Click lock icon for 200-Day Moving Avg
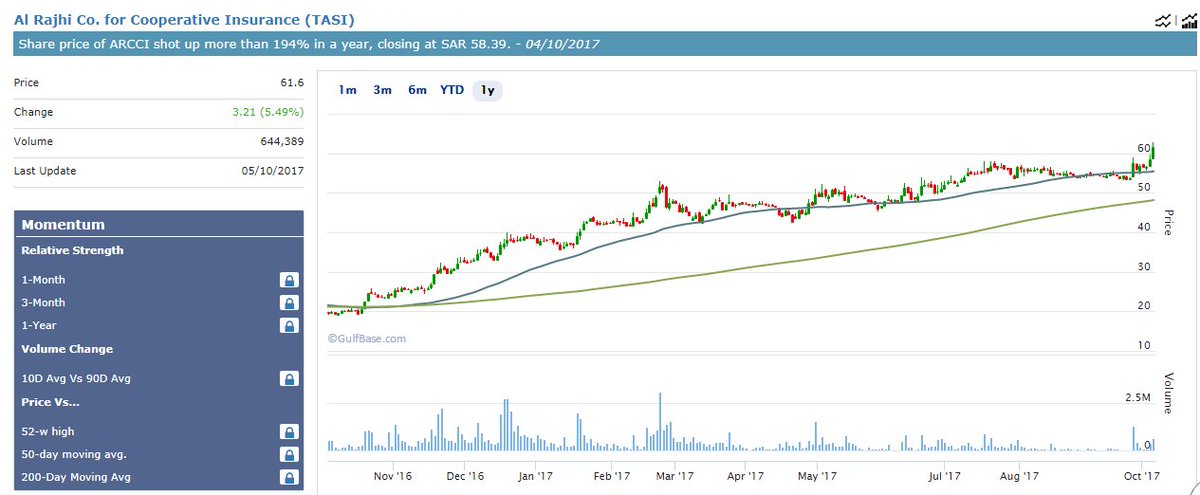1200x495 pixels. [288, 478]
